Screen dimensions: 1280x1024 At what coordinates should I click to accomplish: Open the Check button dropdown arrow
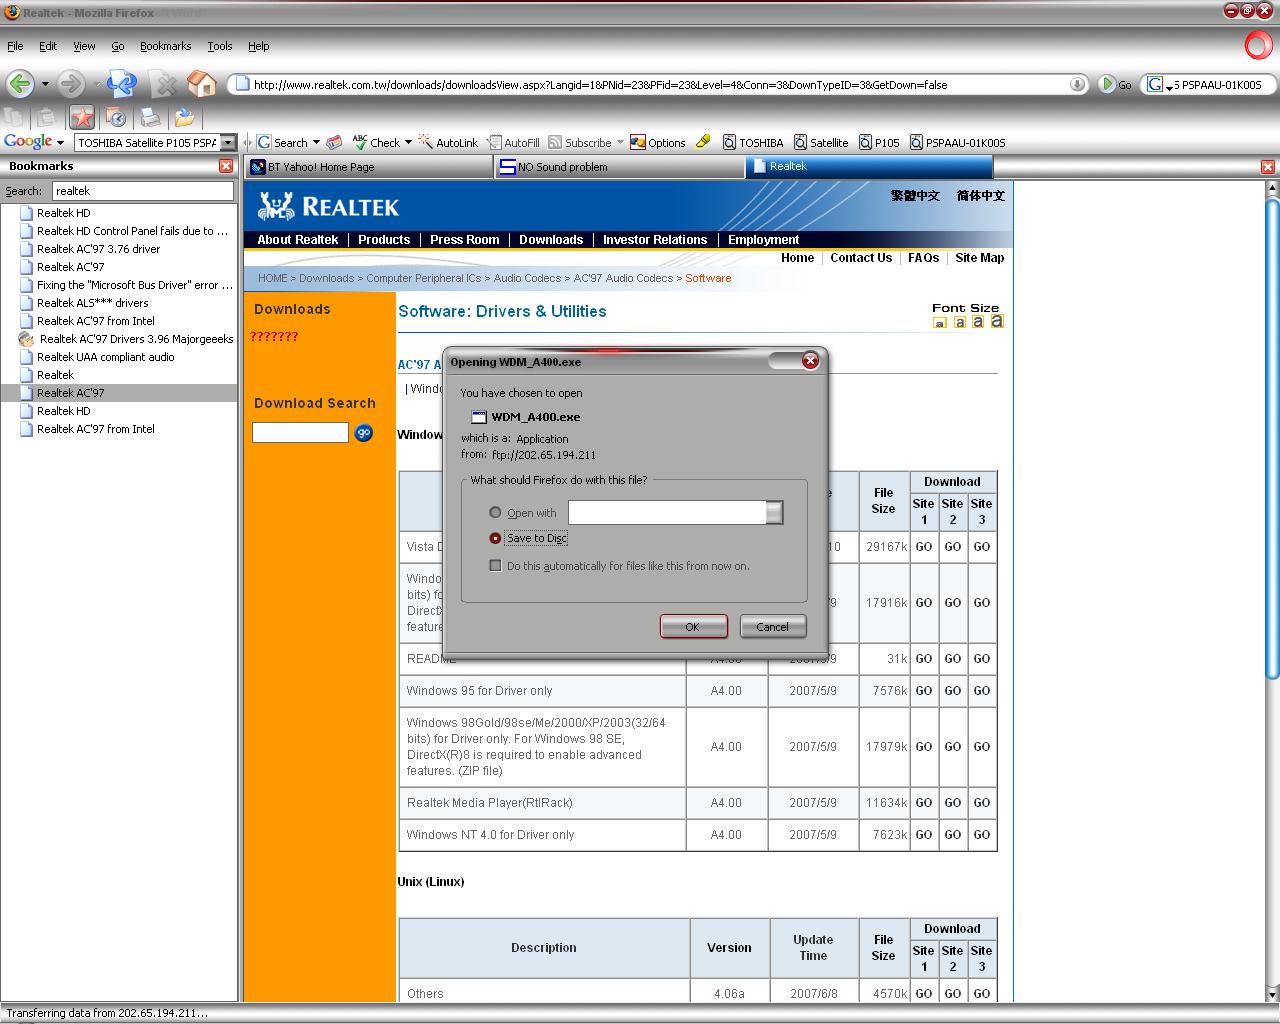408,142
